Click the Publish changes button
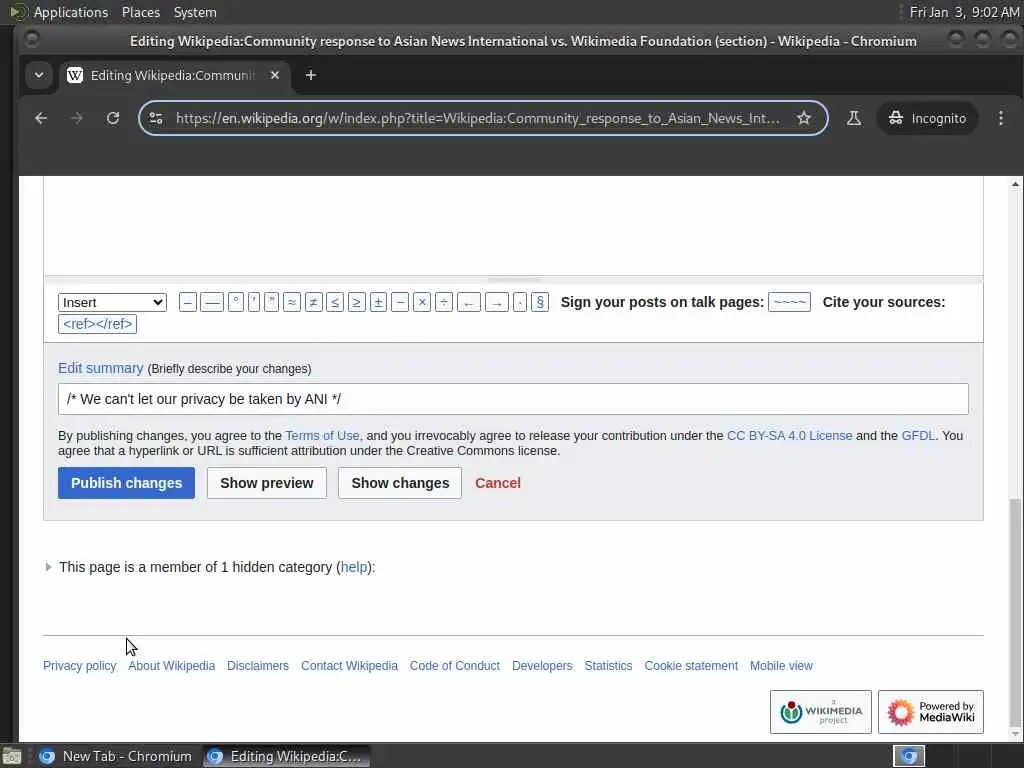This screenshot has width=1024, height=768. [x=126, y=483]
